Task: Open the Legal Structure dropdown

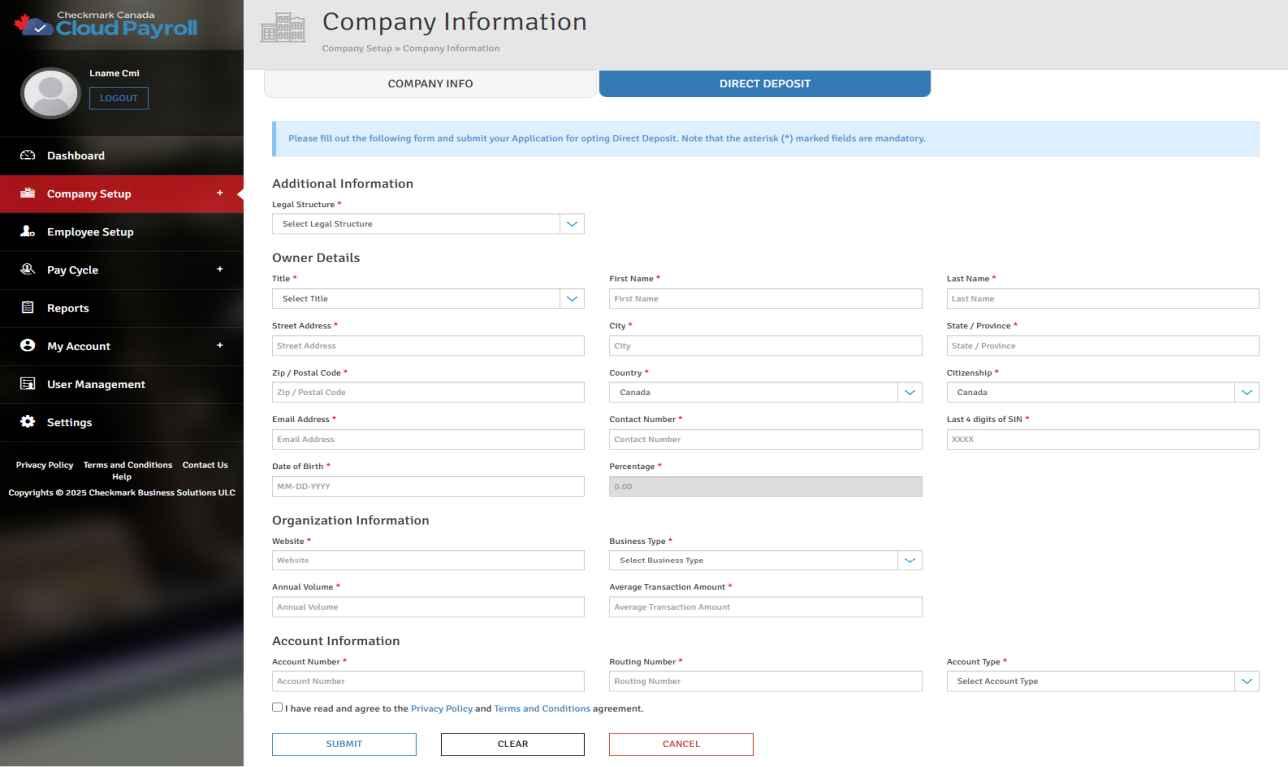Action: pos(428,224)
